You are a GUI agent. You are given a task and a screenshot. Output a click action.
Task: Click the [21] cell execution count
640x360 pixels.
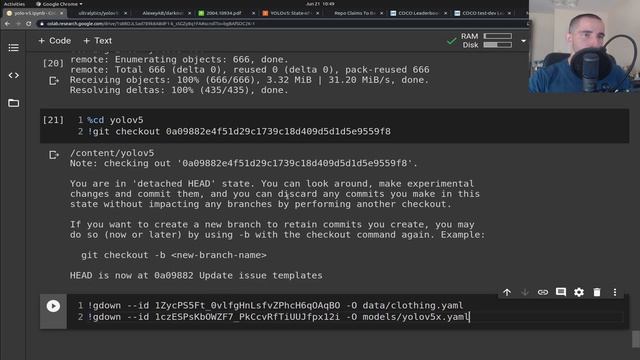(53, 120)
